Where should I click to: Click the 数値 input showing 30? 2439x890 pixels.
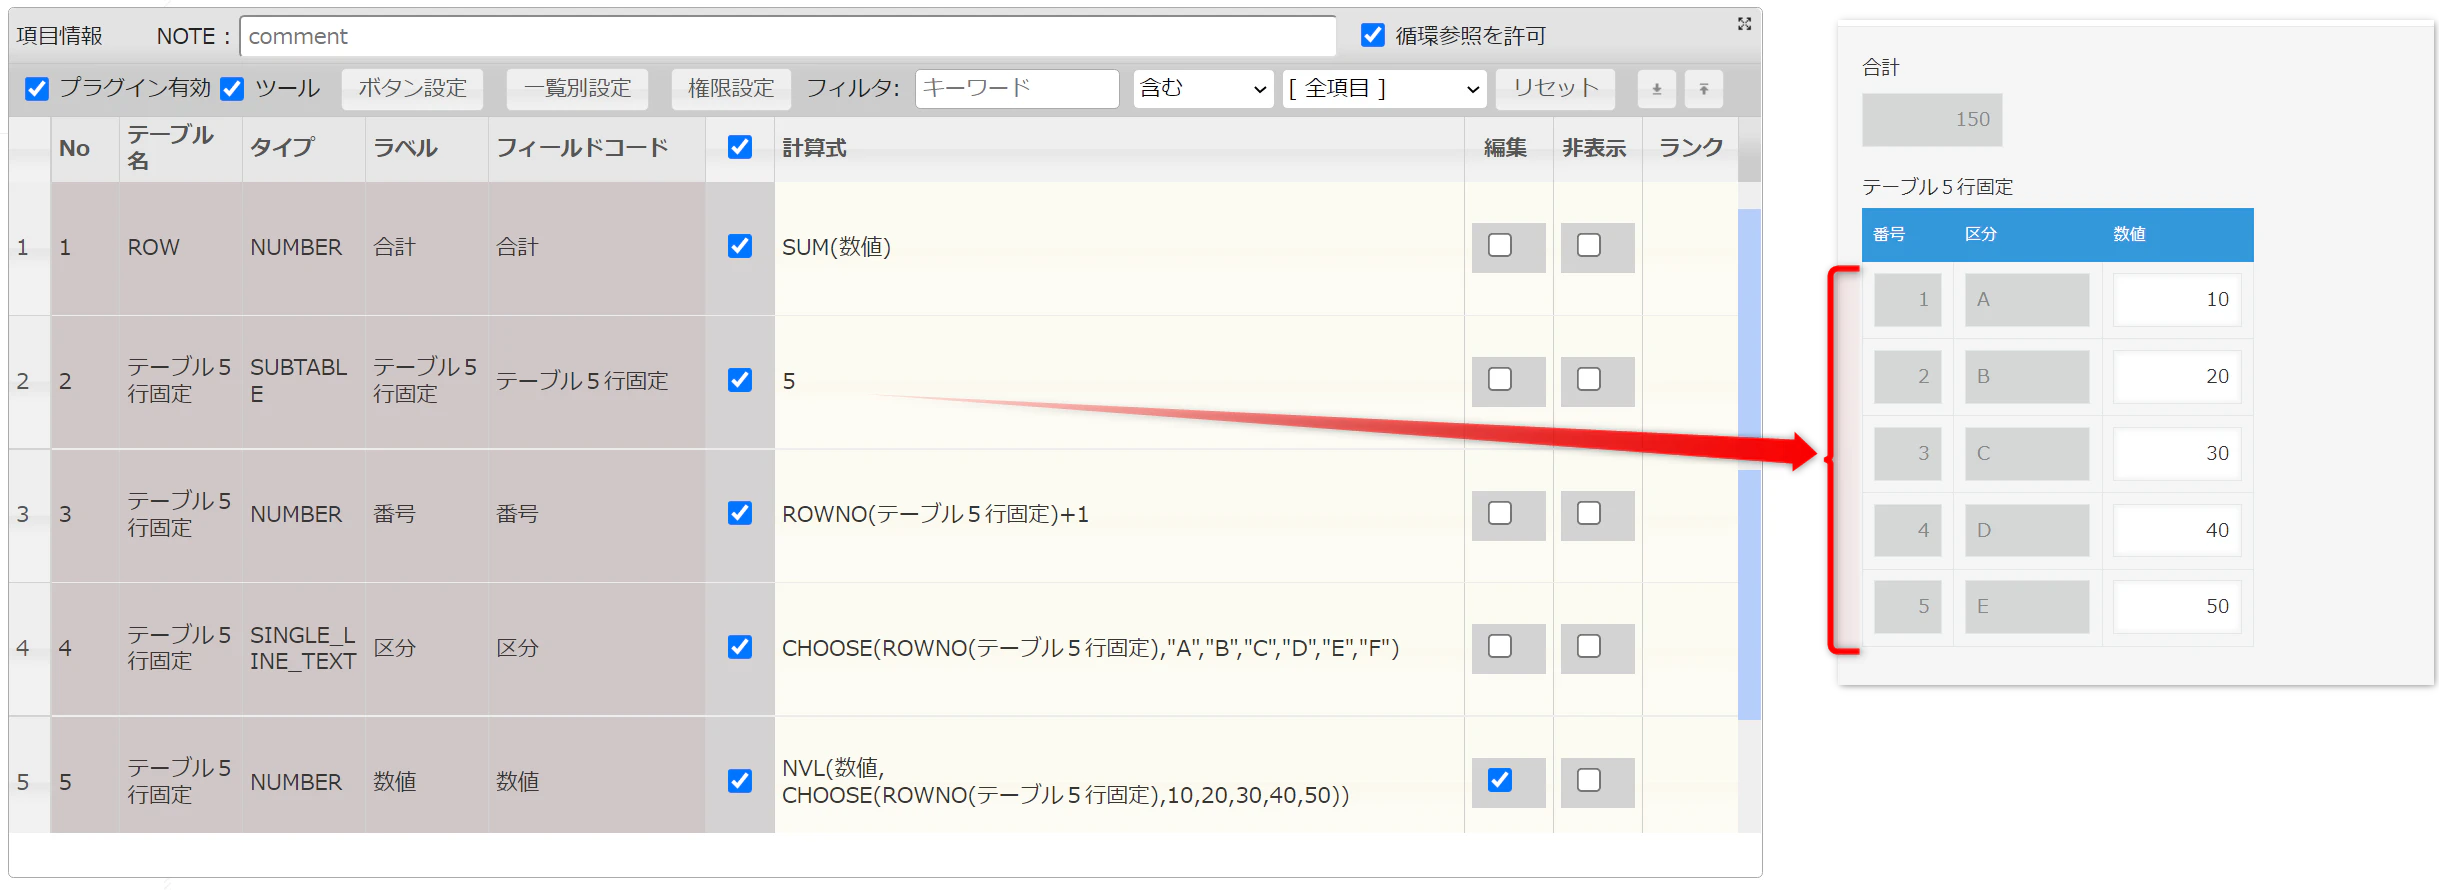tap(2176, 454)
